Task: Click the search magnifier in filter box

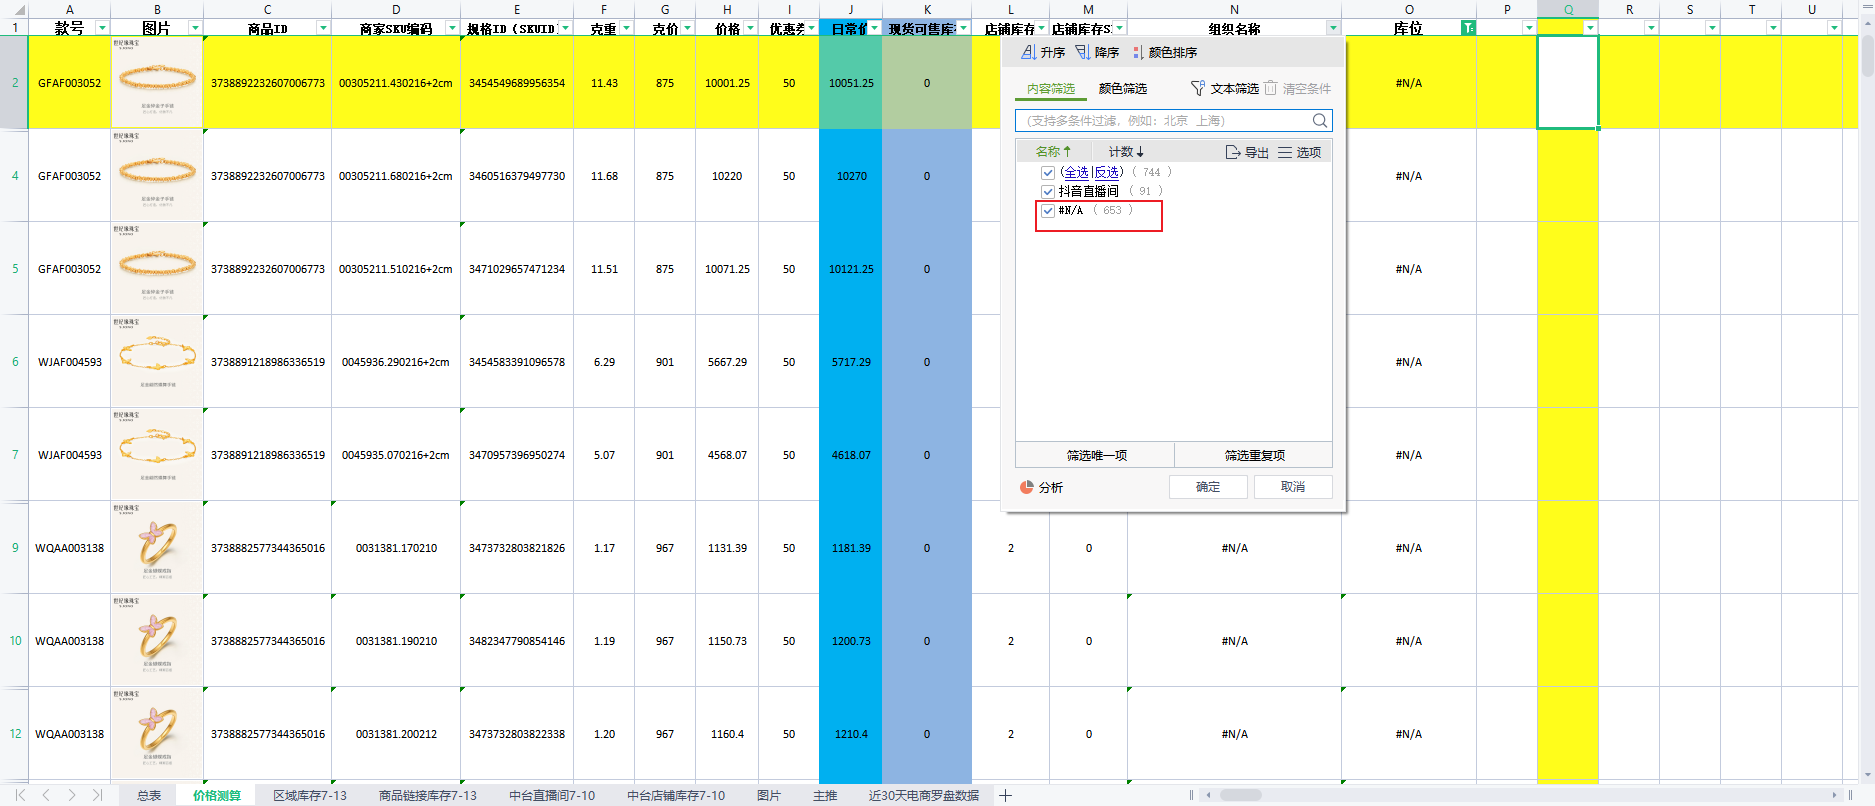Action: point(1320,121)
